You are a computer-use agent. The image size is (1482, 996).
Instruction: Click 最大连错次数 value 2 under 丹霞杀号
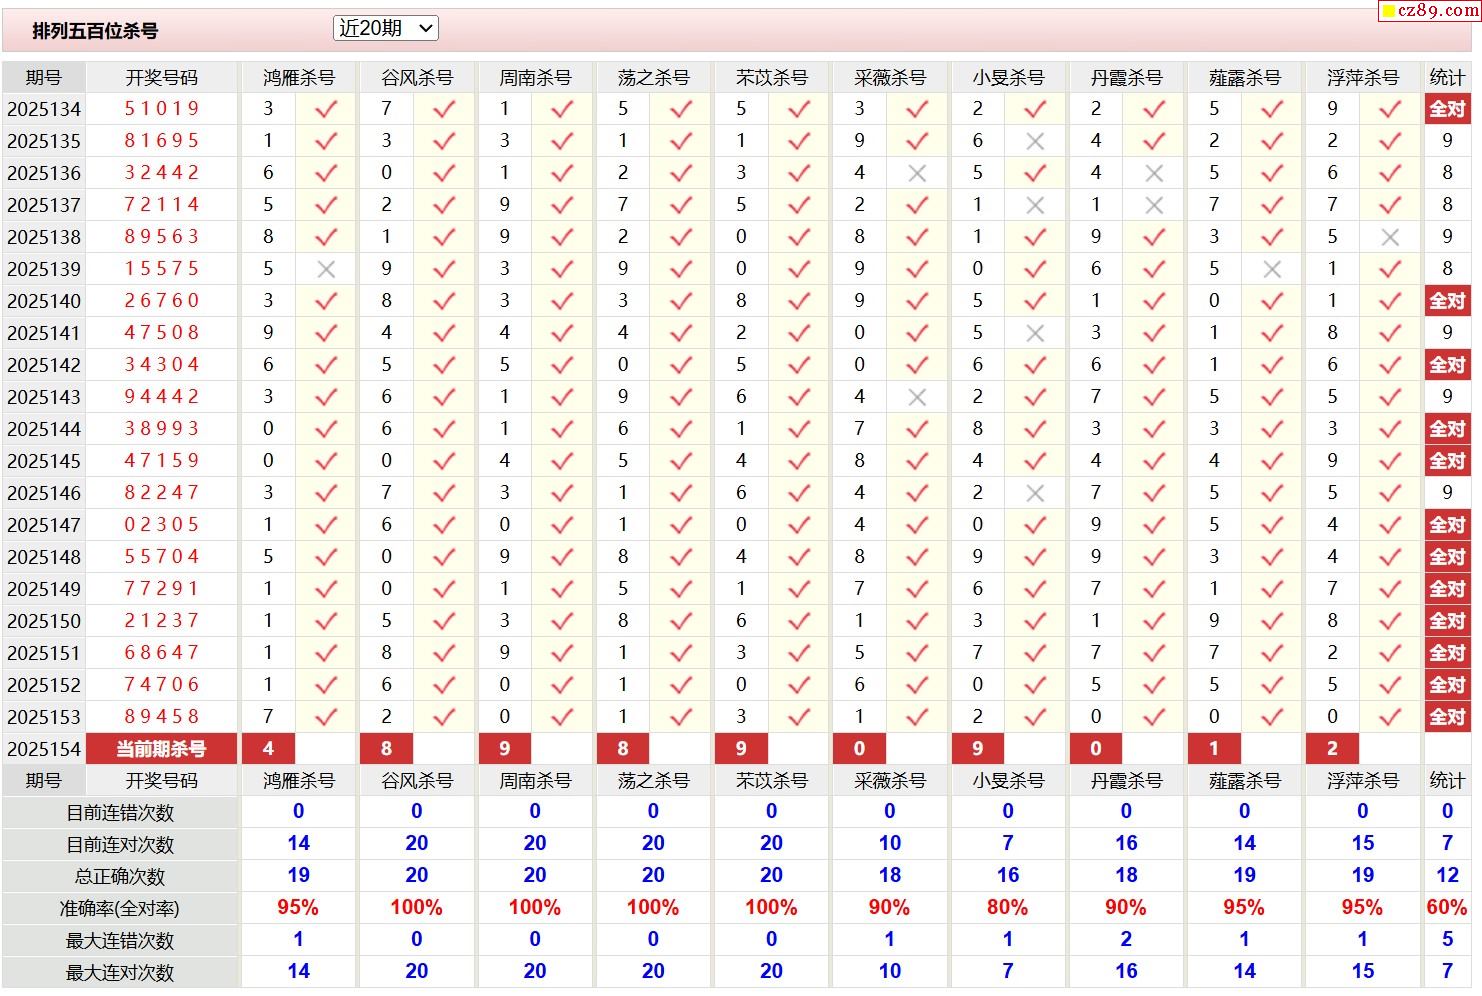(x=1126, y=940)
